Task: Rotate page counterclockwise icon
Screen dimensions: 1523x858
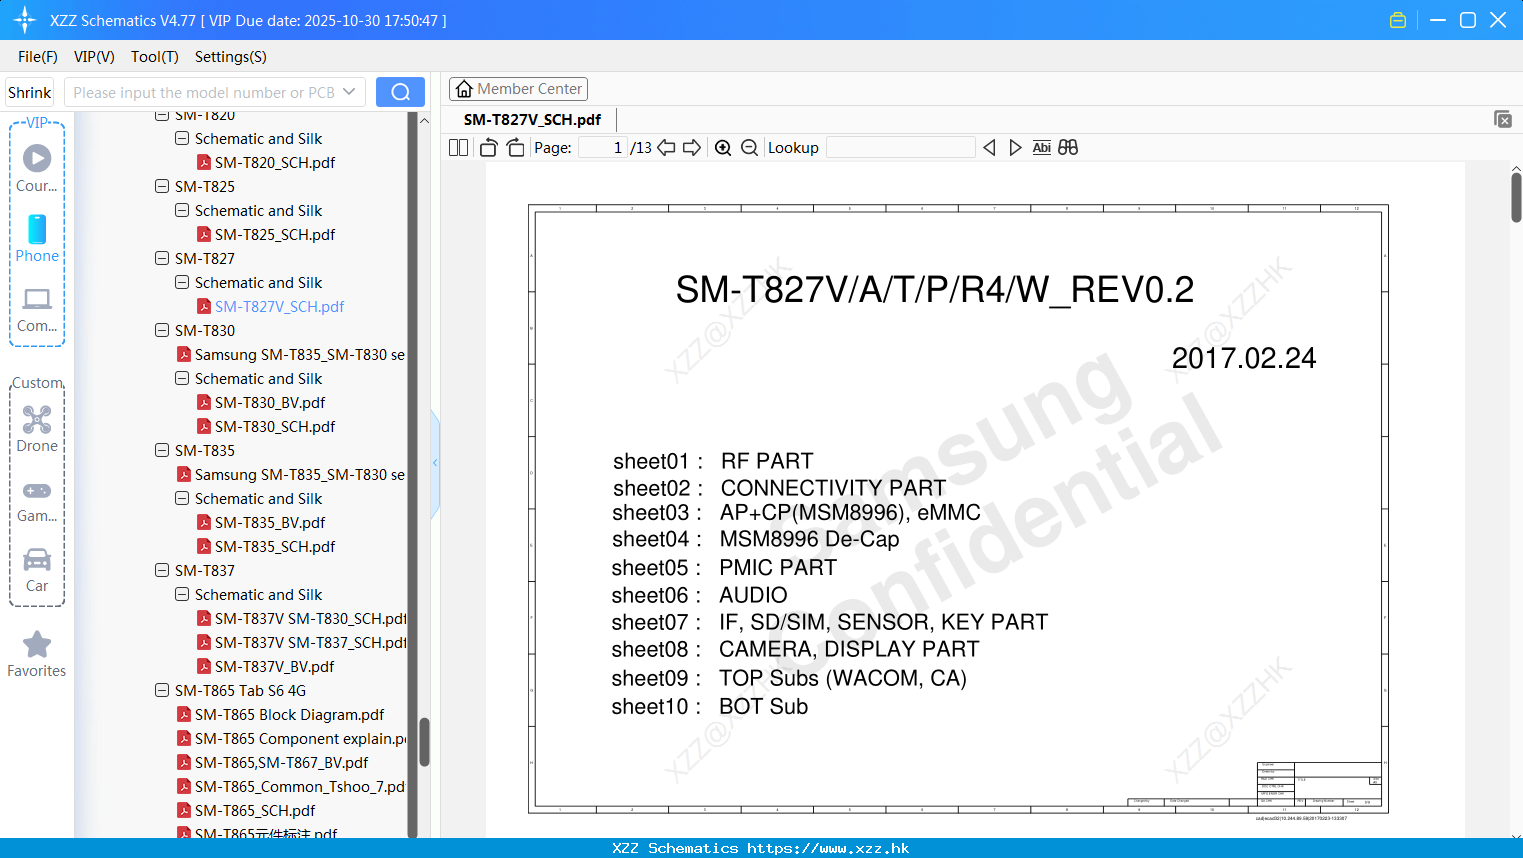Action: [x=488, y=148]
